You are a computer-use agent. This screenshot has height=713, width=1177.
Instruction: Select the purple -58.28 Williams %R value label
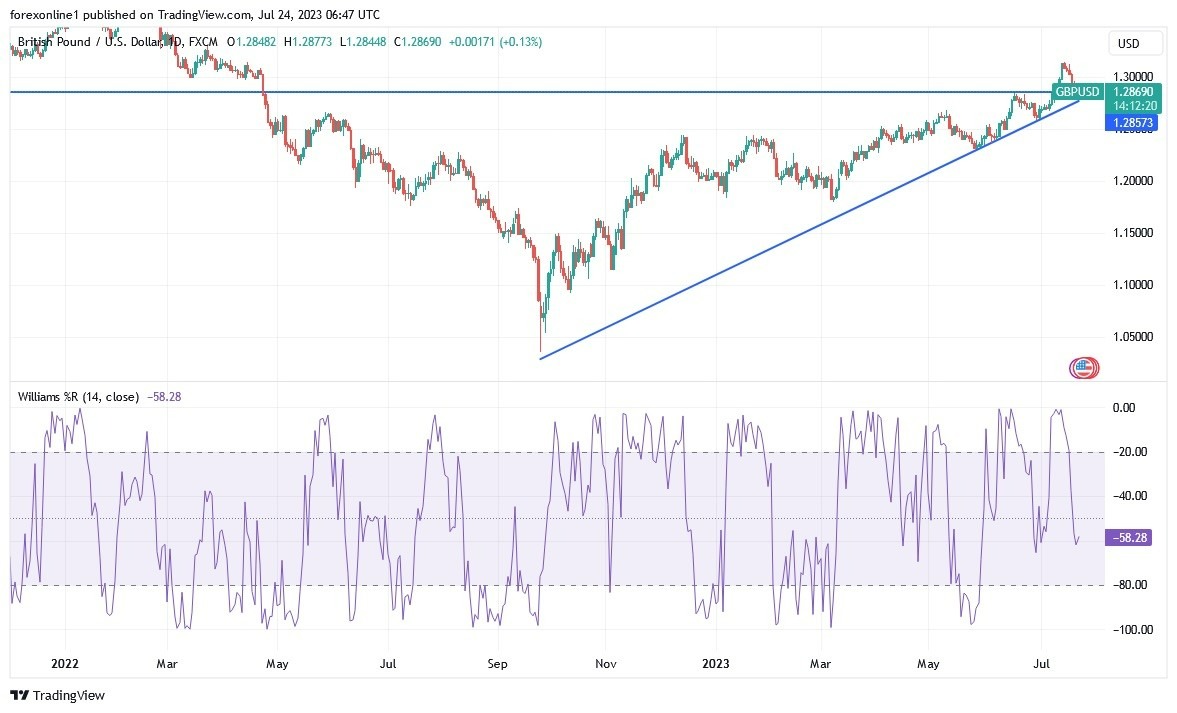(x=1128, y=537)
